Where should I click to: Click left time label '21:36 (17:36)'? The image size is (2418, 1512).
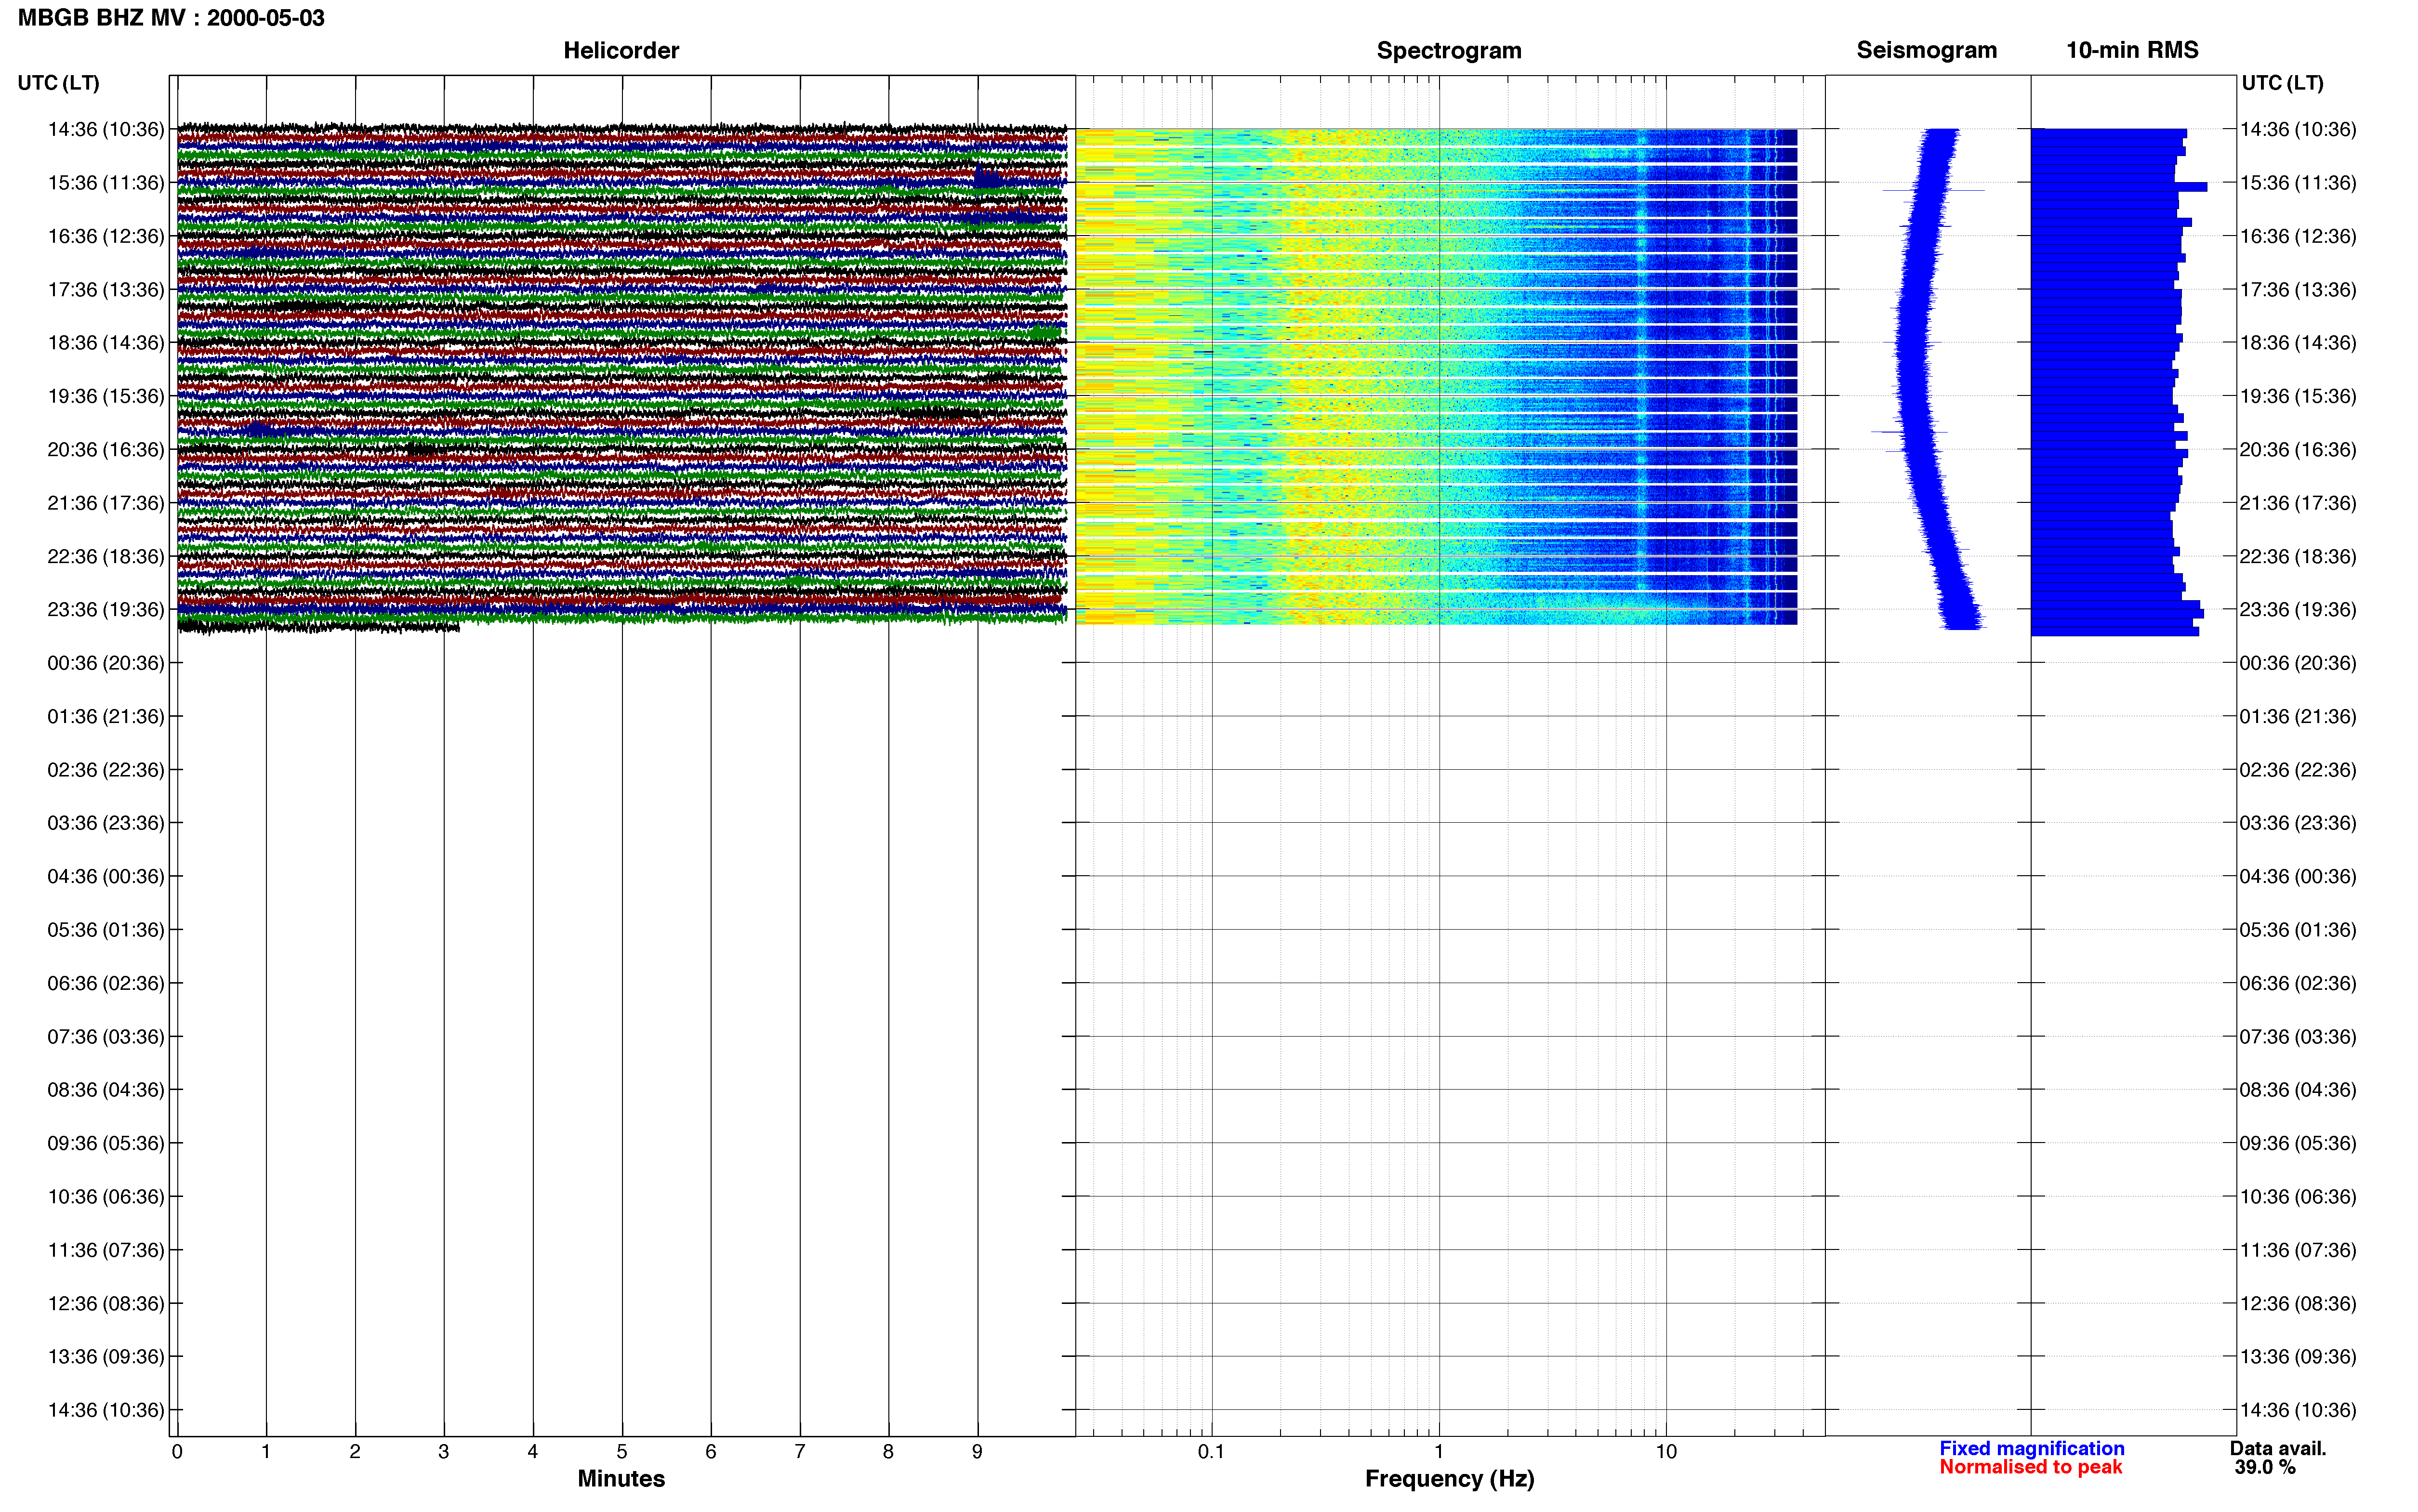click(x=106, y=503)
